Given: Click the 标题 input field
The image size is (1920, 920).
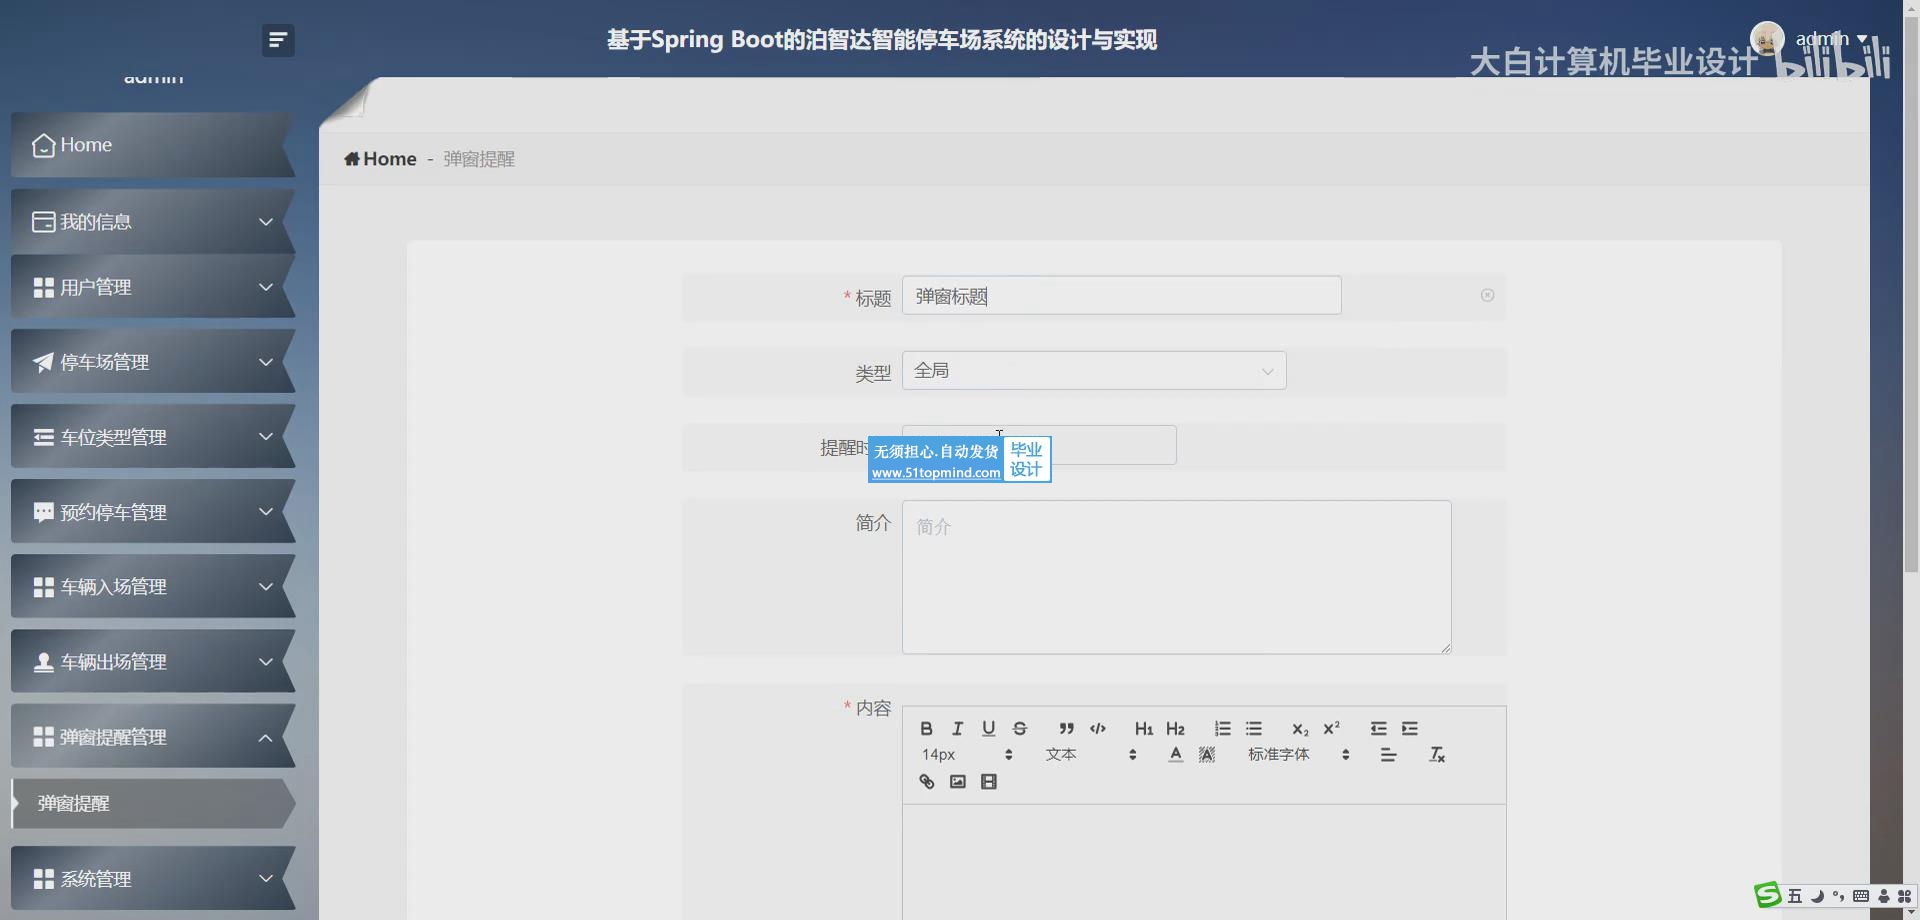Looking at the screenshot, I should (x=1121, y=296).
